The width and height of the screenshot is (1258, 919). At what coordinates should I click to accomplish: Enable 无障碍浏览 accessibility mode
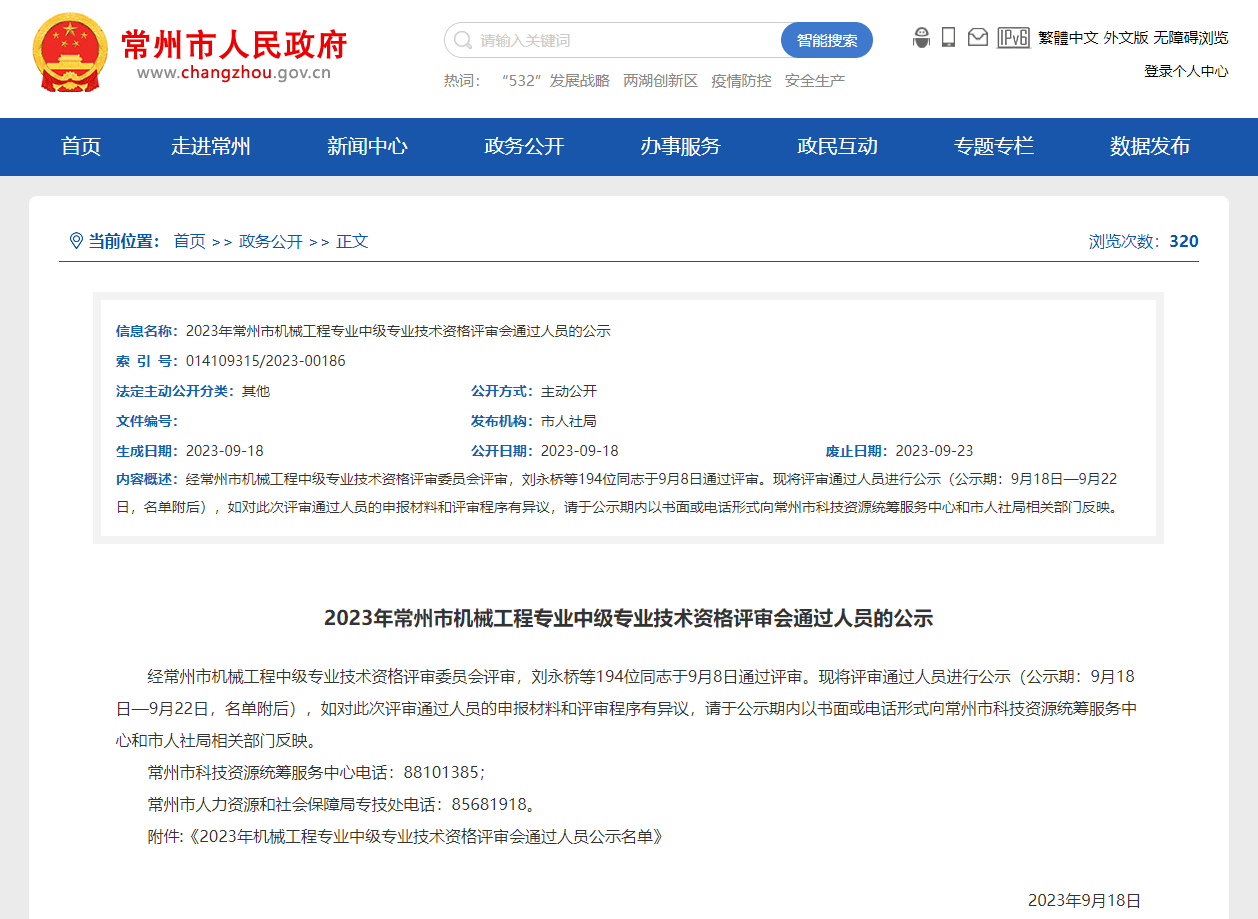coord(1190,38)
